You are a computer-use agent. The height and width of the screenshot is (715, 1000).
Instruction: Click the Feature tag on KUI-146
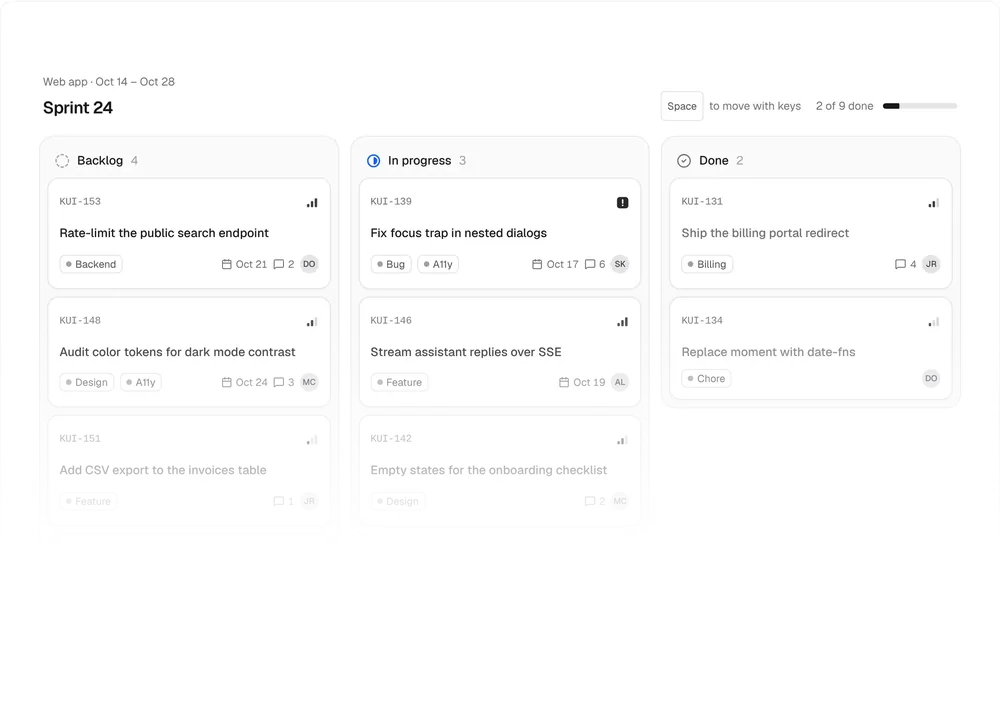point(399,382)
